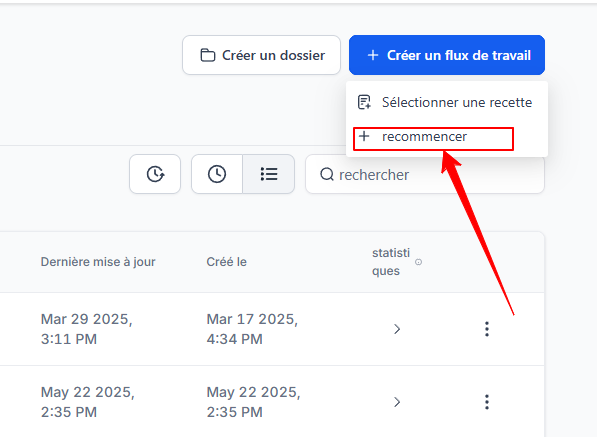Click the plus icon beside recommencer

pos(364,136)
